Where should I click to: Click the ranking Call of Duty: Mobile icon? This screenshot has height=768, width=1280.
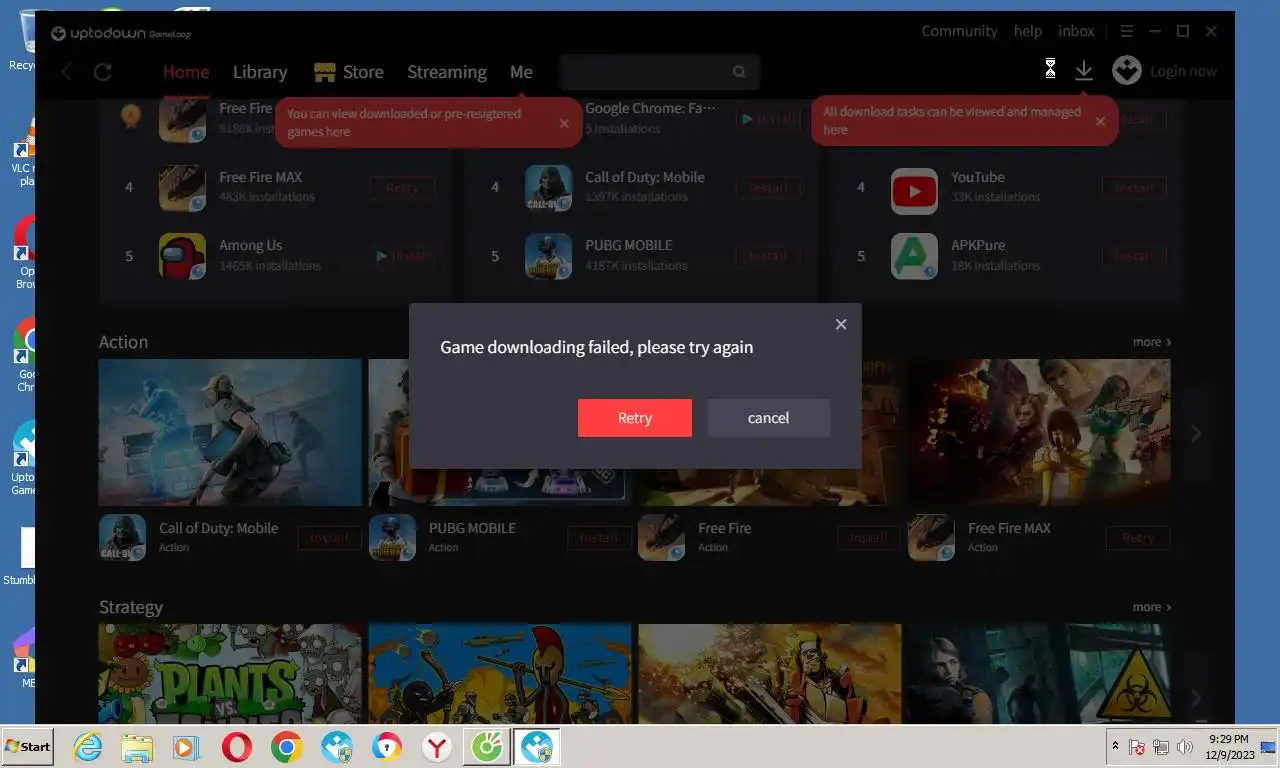(x=548, y=187)
